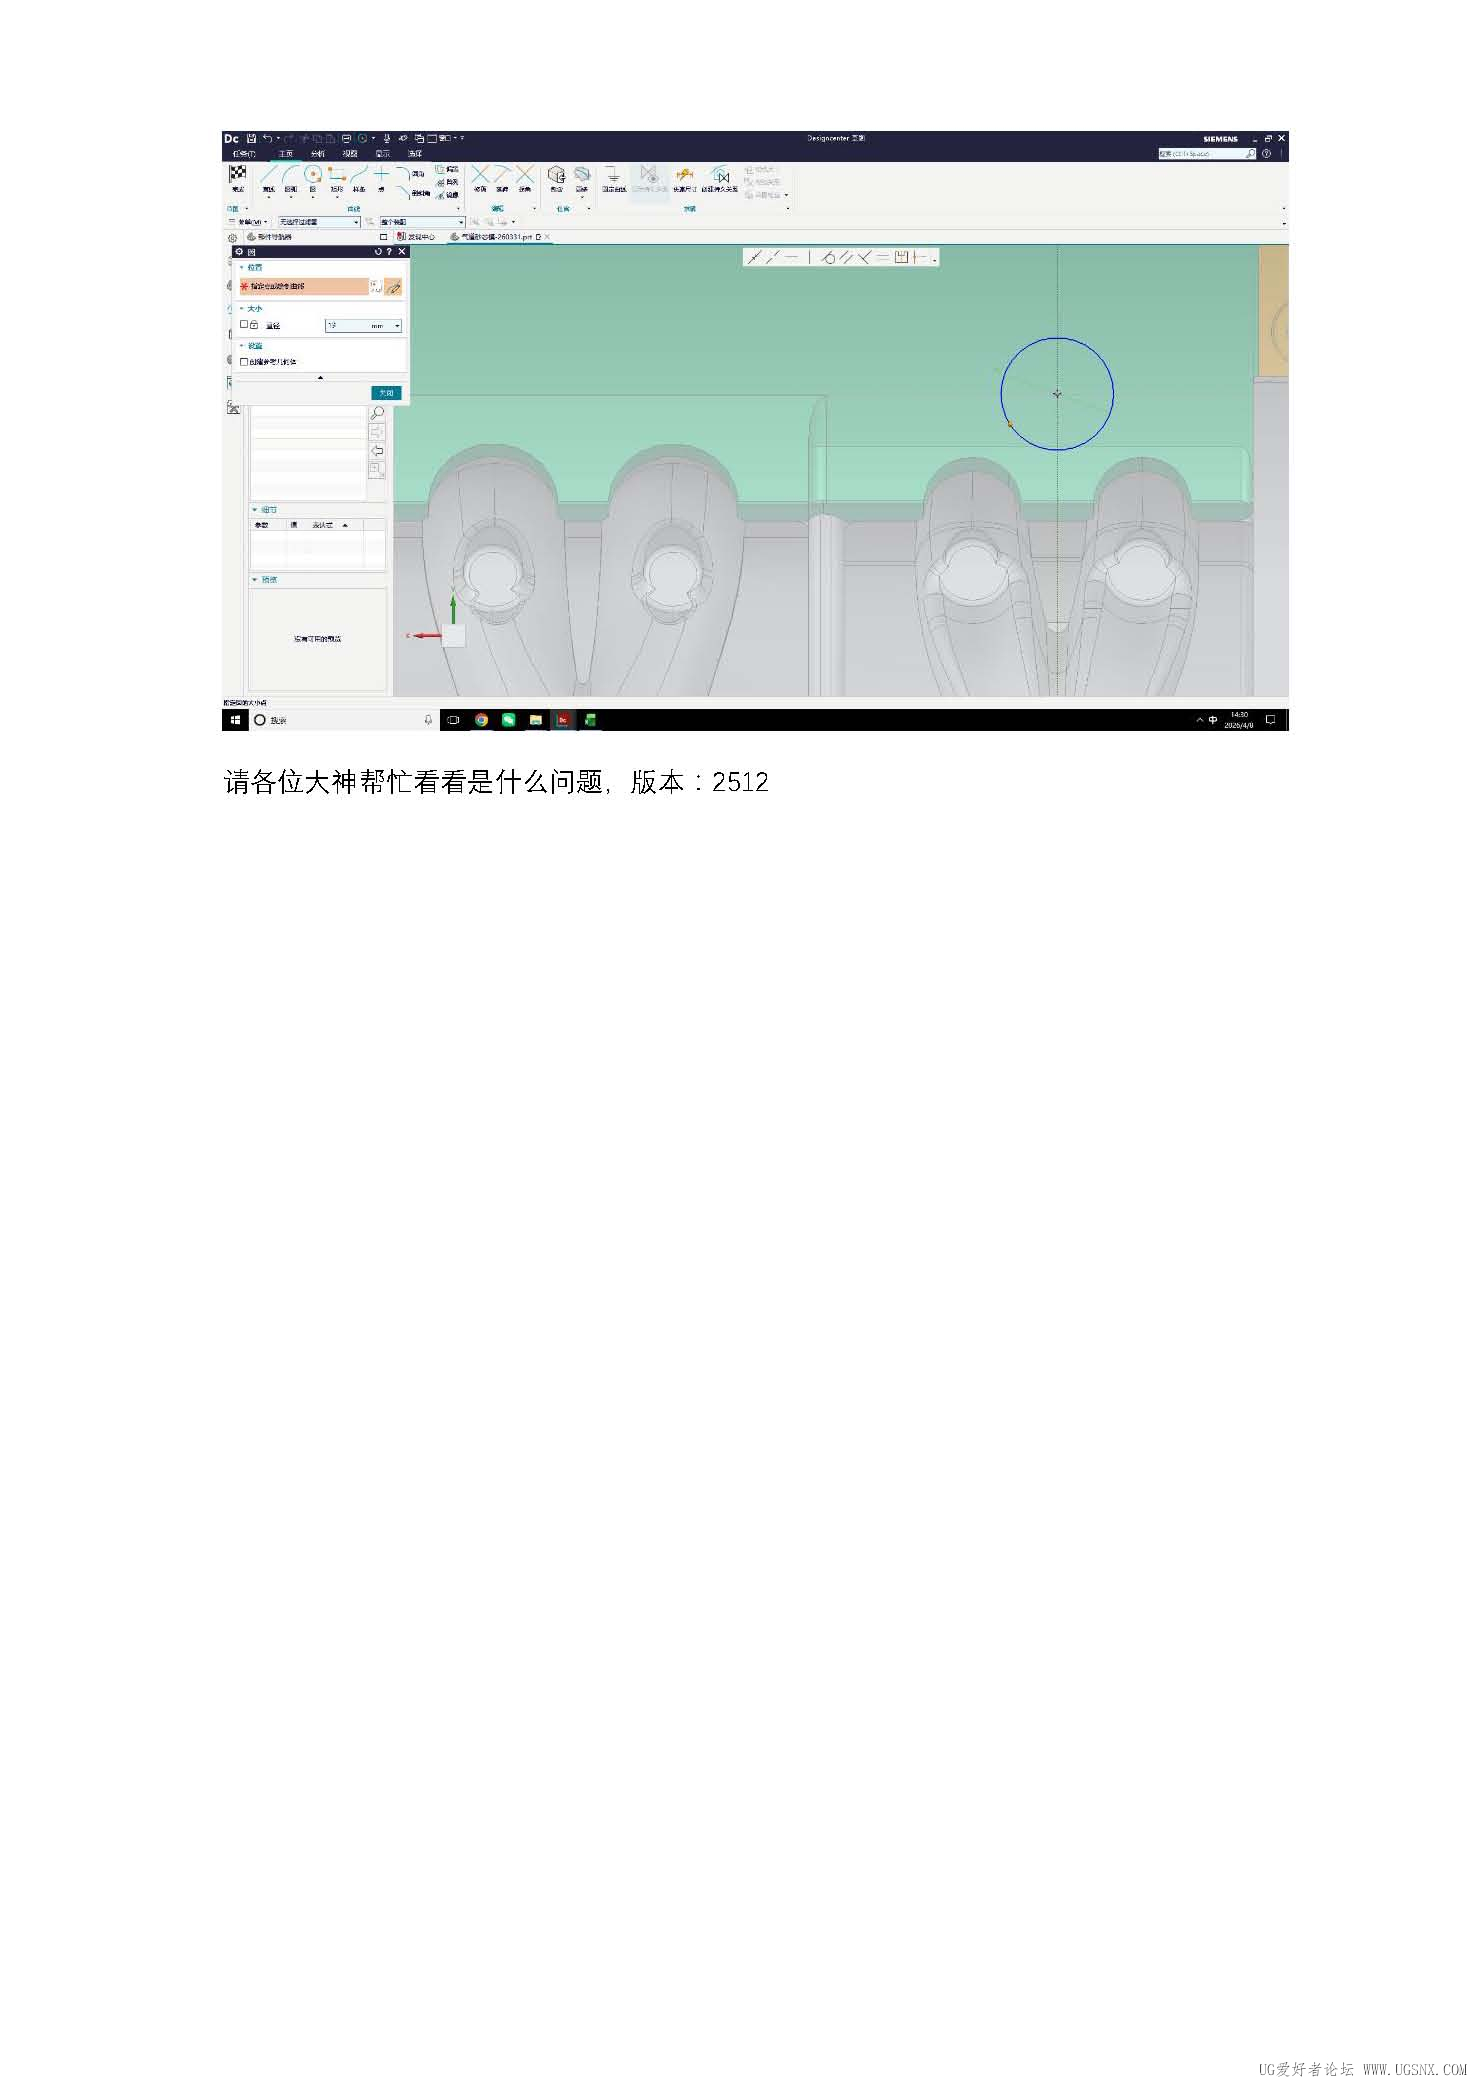This screenshot has width=1472, height=2082.
Task: Toggle the diameter checkbox in Size section
Action: [244, 324]
